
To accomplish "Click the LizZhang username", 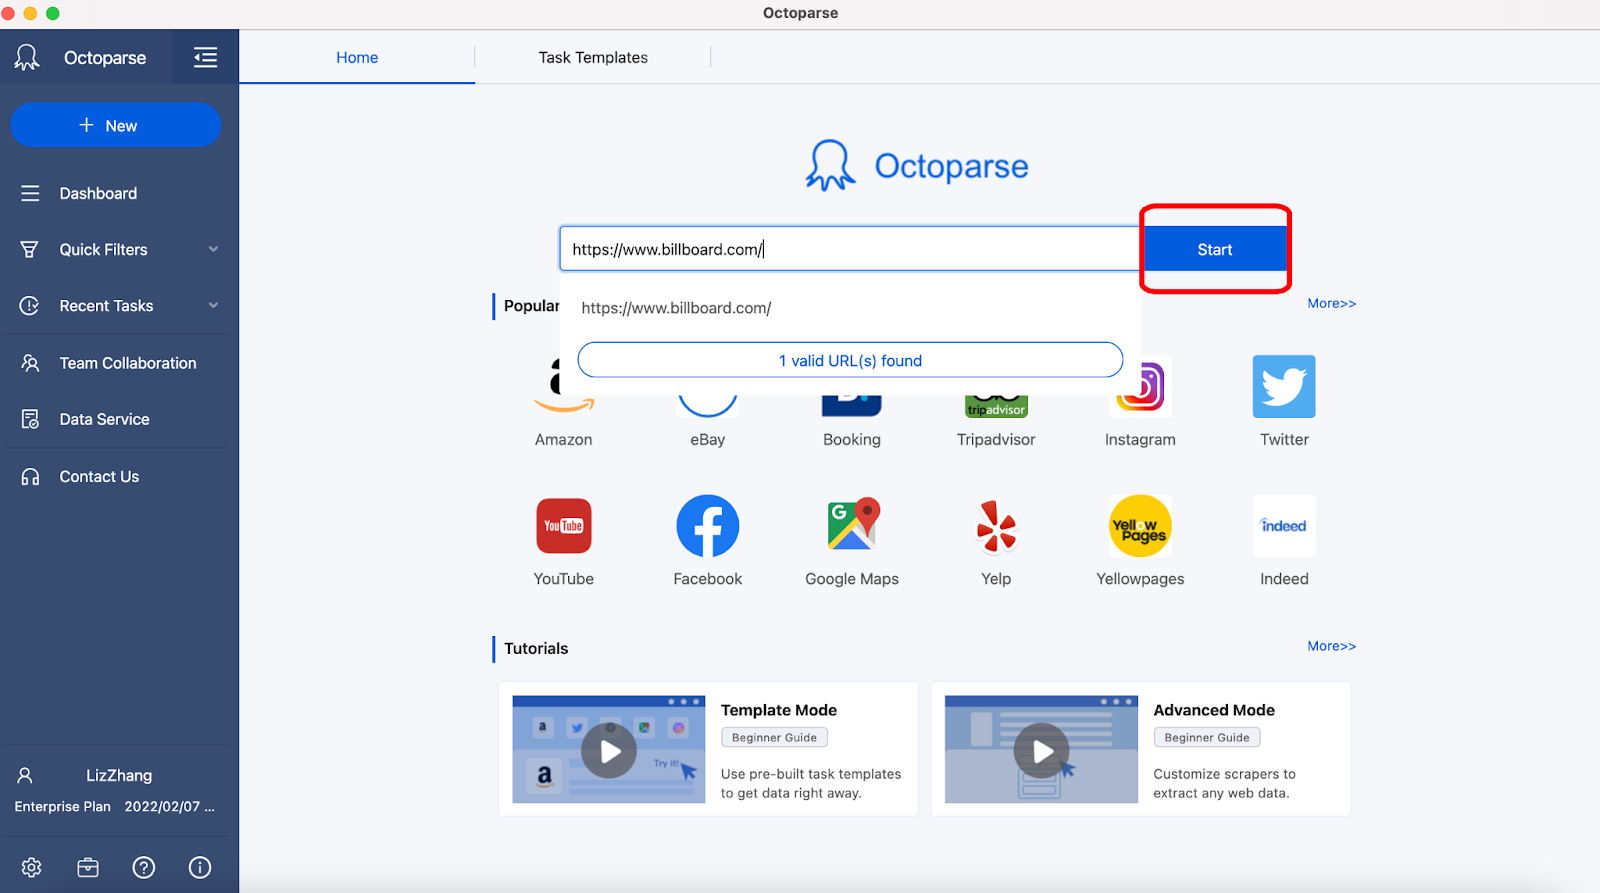I will coord(119,775).
